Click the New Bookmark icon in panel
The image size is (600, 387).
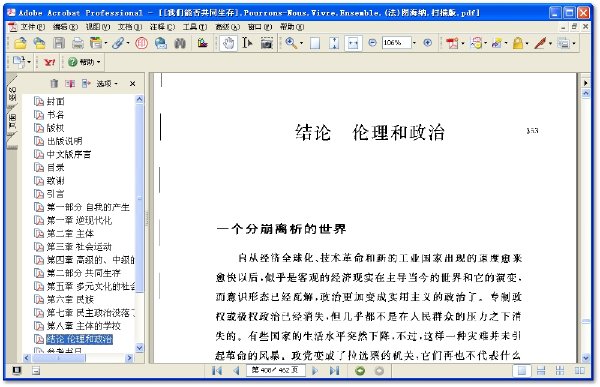70,83
